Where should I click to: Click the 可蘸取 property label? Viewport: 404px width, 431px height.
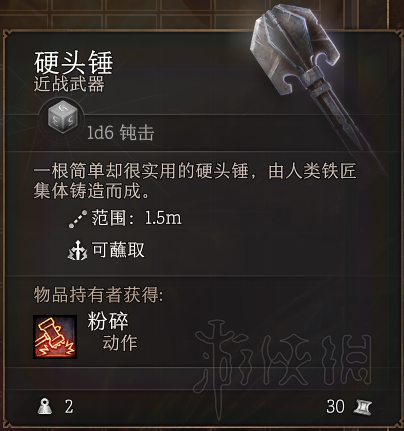point(118,250)
